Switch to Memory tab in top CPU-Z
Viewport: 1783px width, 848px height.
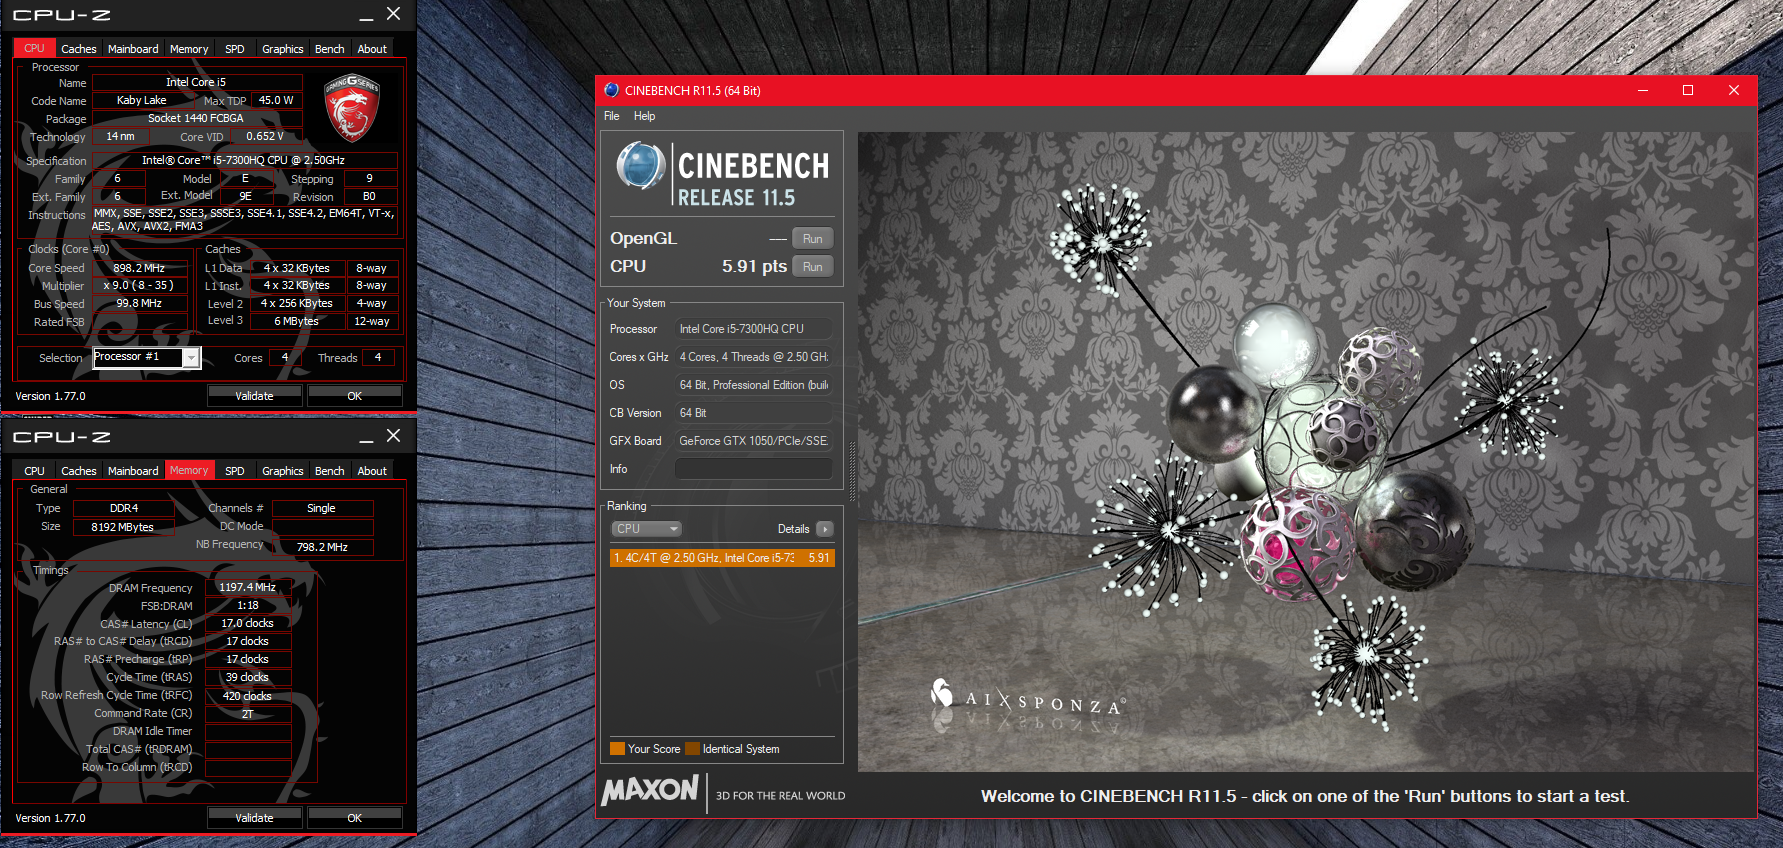tap(189, 49)
